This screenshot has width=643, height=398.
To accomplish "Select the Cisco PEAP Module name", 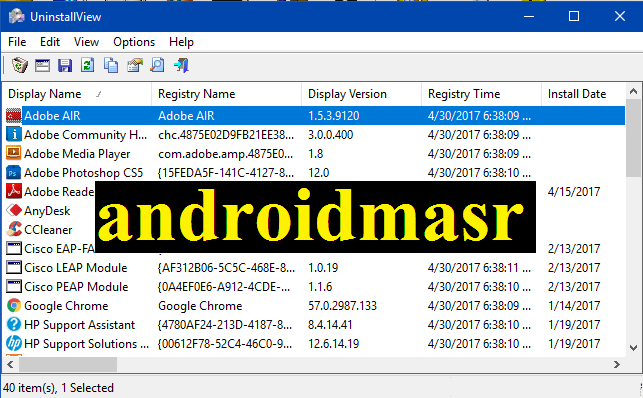I will 76,287.
